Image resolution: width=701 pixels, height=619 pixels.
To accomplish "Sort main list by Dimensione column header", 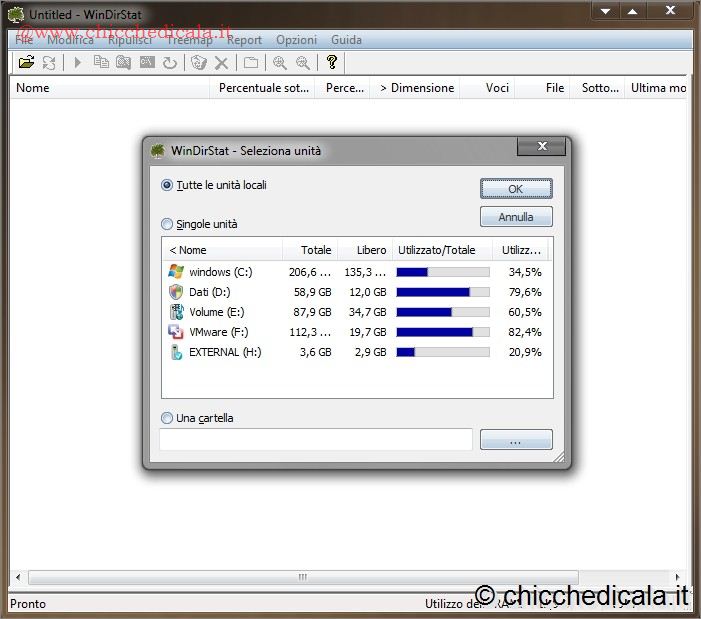I will [416, 88].
